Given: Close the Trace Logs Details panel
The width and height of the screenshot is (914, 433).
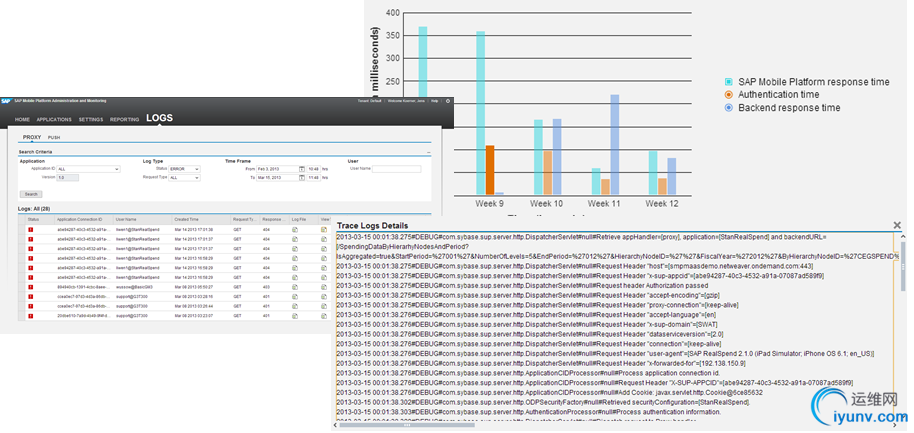Looking at the screenshot, I should [x=897, y=225].
